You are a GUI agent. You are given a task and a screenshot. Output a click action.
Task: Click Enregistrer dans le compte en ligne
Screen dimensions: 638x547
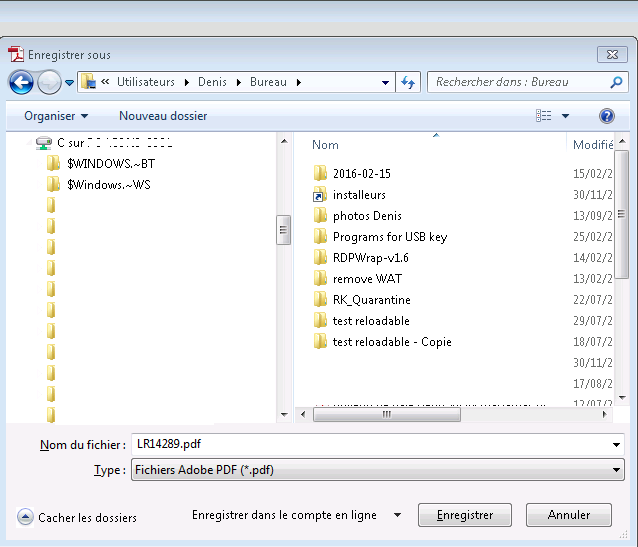click(x=284, y=515)
